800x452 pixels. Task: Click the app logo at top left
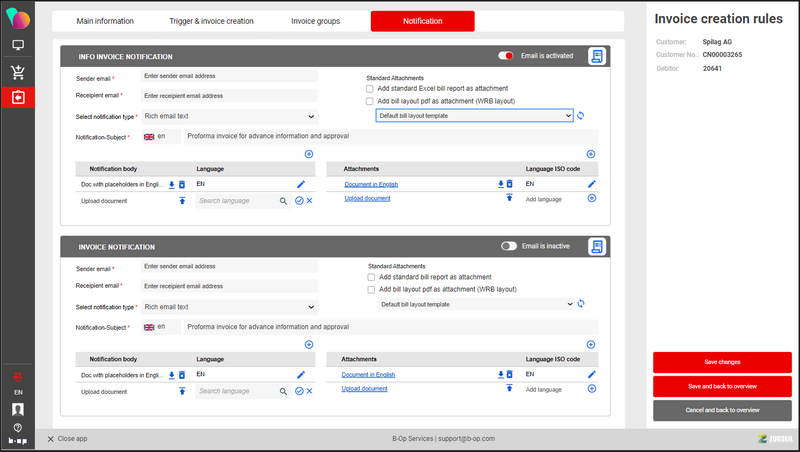click(18, 18)
